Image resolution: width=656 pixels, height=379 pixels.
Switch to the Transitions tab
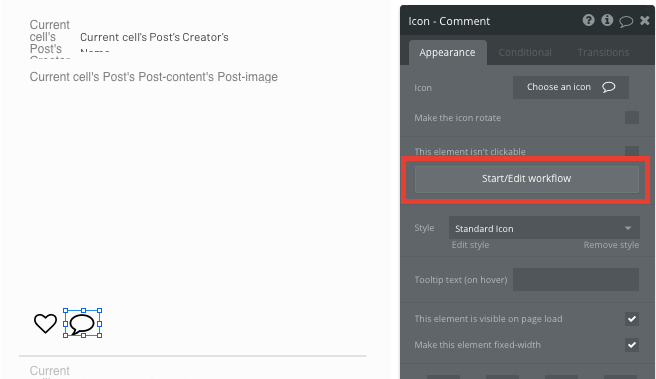pyautogui.click(x=603, y=53)
